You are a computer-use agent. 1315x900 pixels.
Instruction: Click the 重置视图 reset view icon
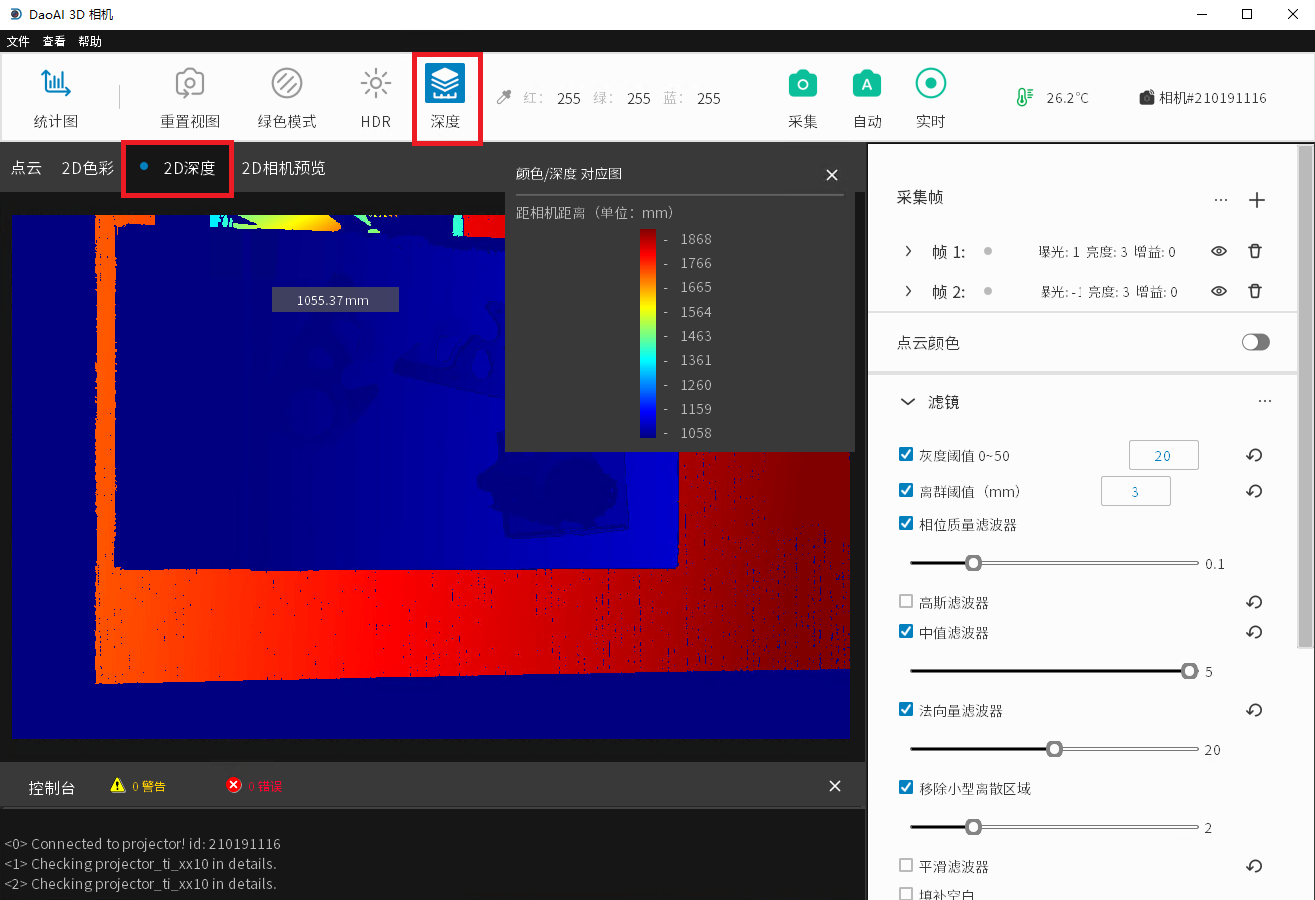[x=190, y=84]
